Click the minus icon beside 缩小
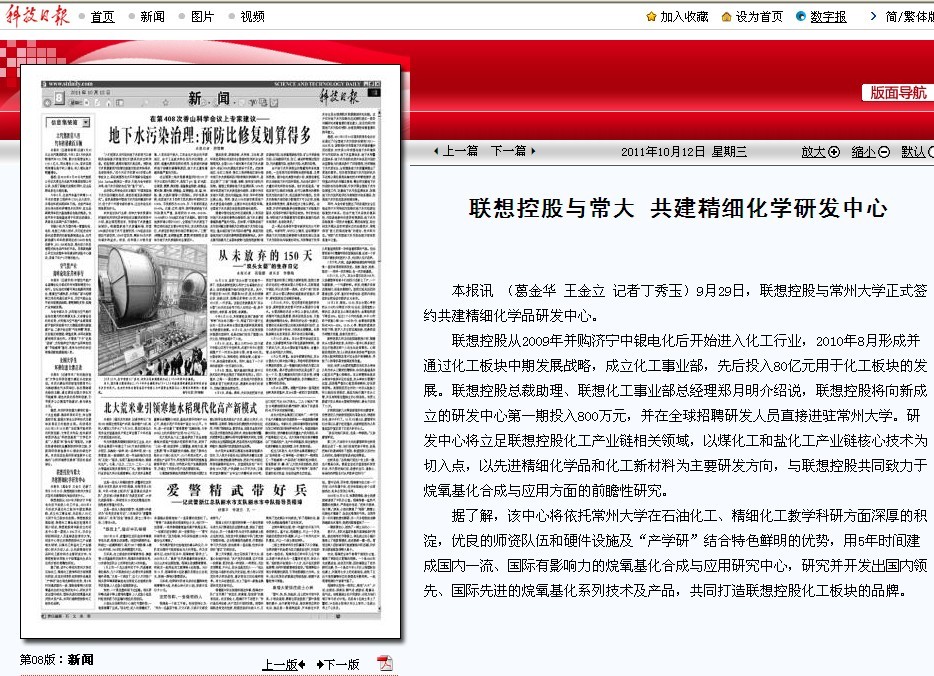This screenshot has height=676, width=934. [x=884, y=152]
